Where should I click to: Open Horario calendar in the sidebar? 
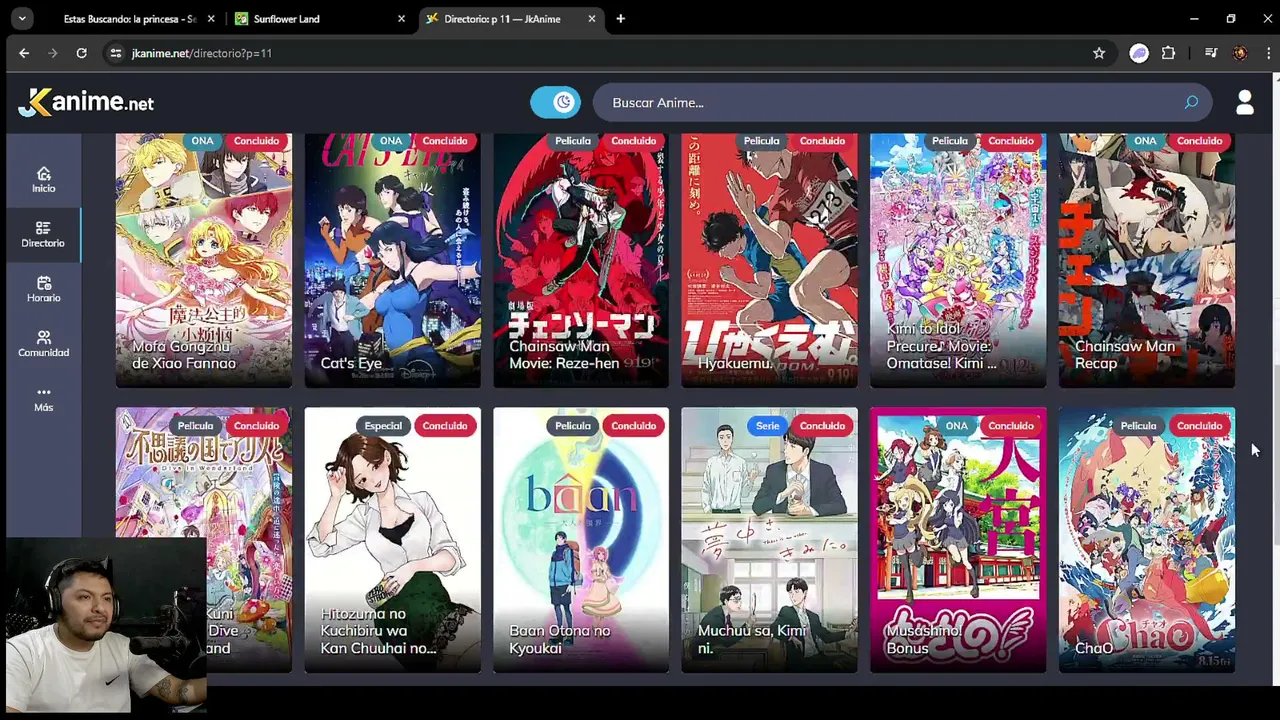click(43, 290)
